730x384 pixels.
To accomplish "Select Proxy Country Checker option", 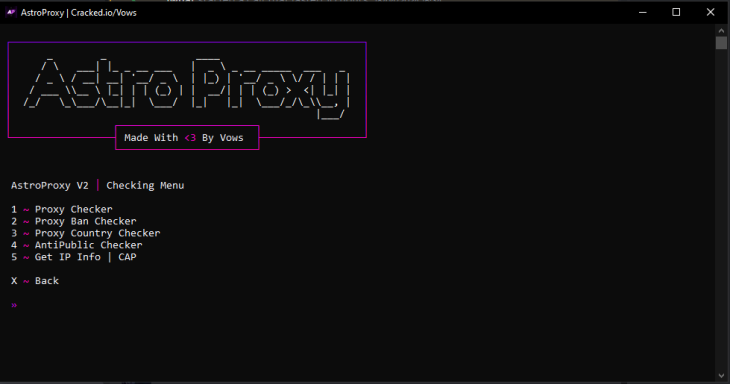I will coord(86,233).
